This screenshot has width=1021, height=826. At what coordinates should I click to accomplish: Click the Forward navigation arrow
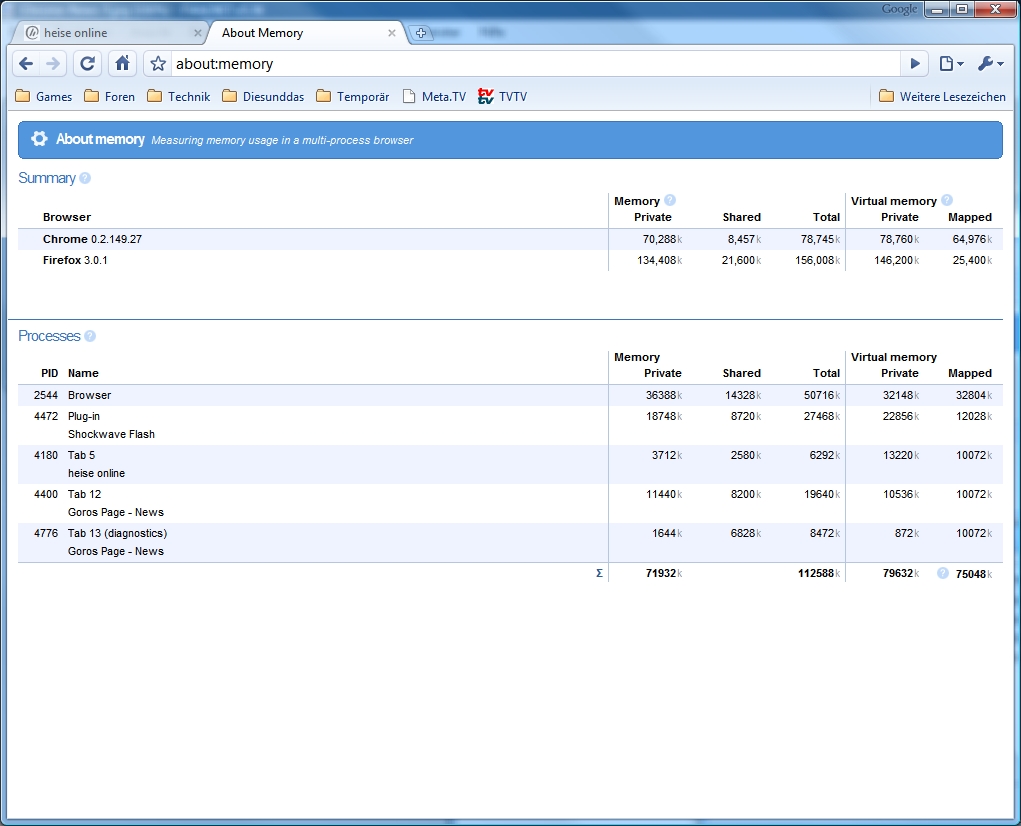click(52, 64)
